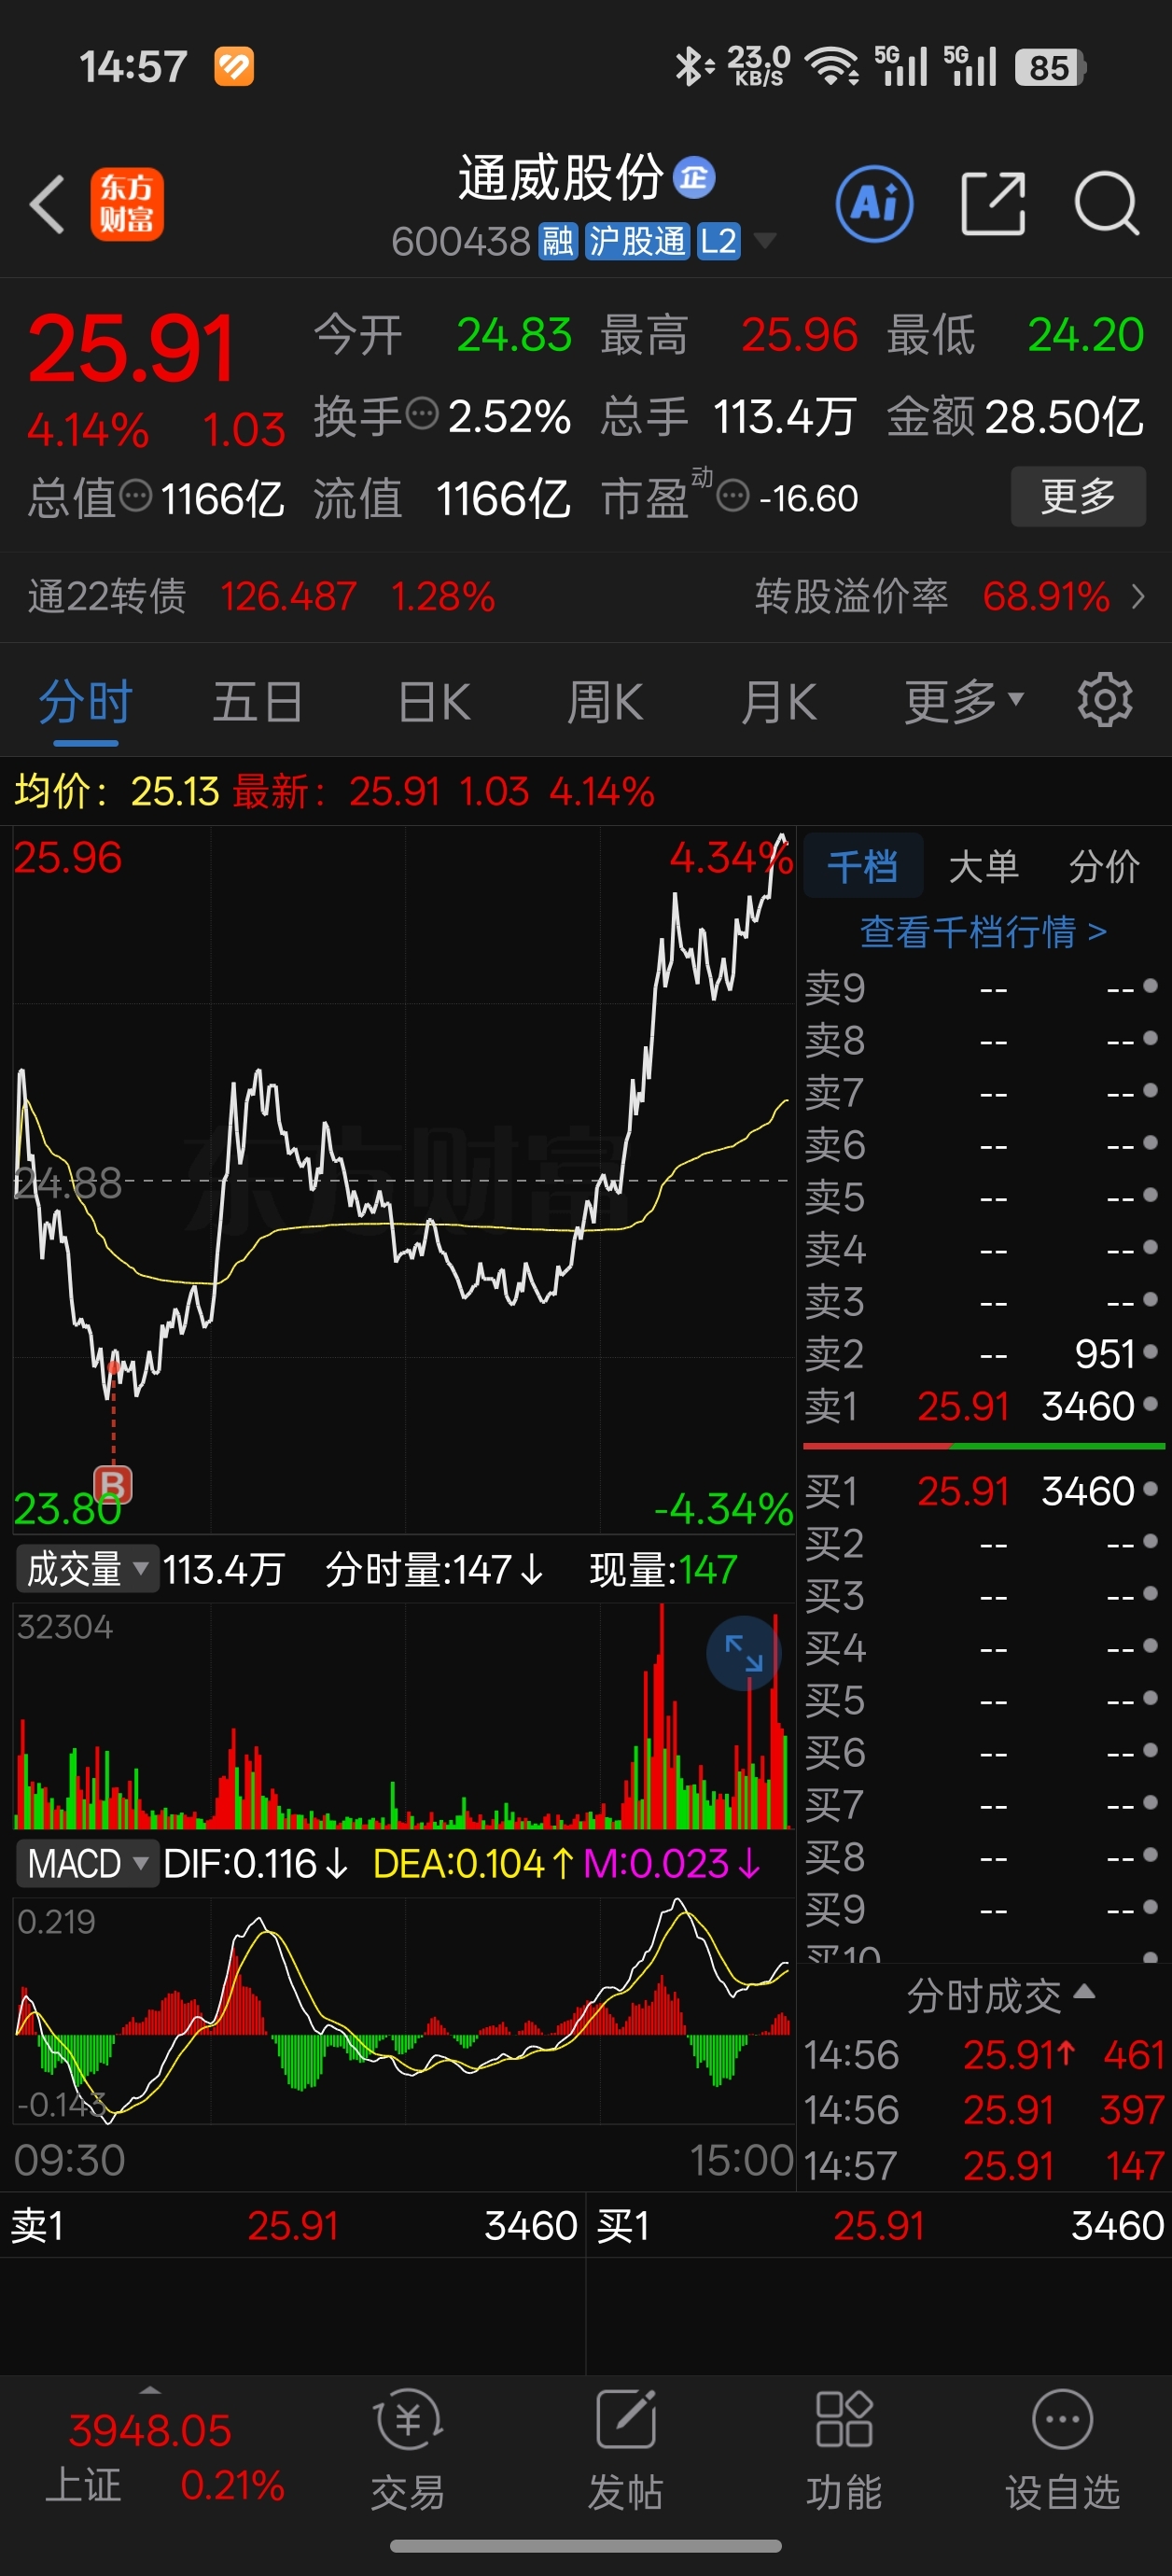The width and height of the screenshot is (1172, 2576).
Task: Switch to the 月K tab
Action: pyautogui.click(x=778, y=701)
